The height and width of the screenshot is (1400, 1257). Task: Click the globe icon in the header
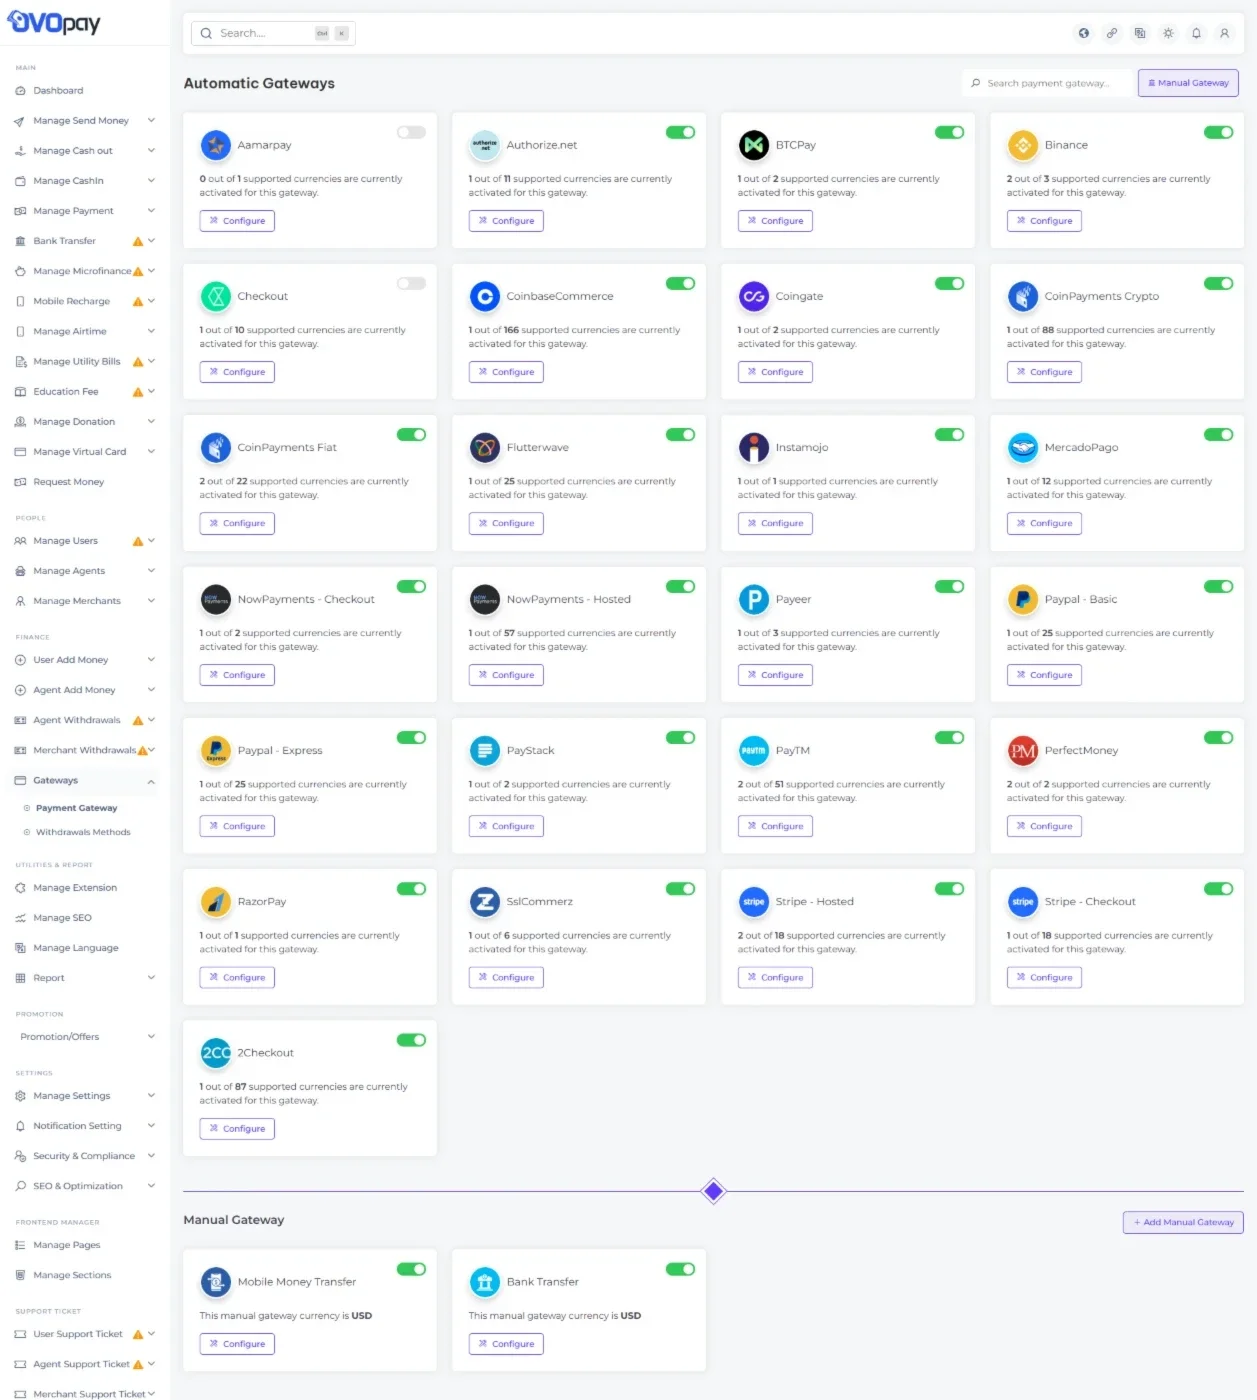tap(1083, 33)
